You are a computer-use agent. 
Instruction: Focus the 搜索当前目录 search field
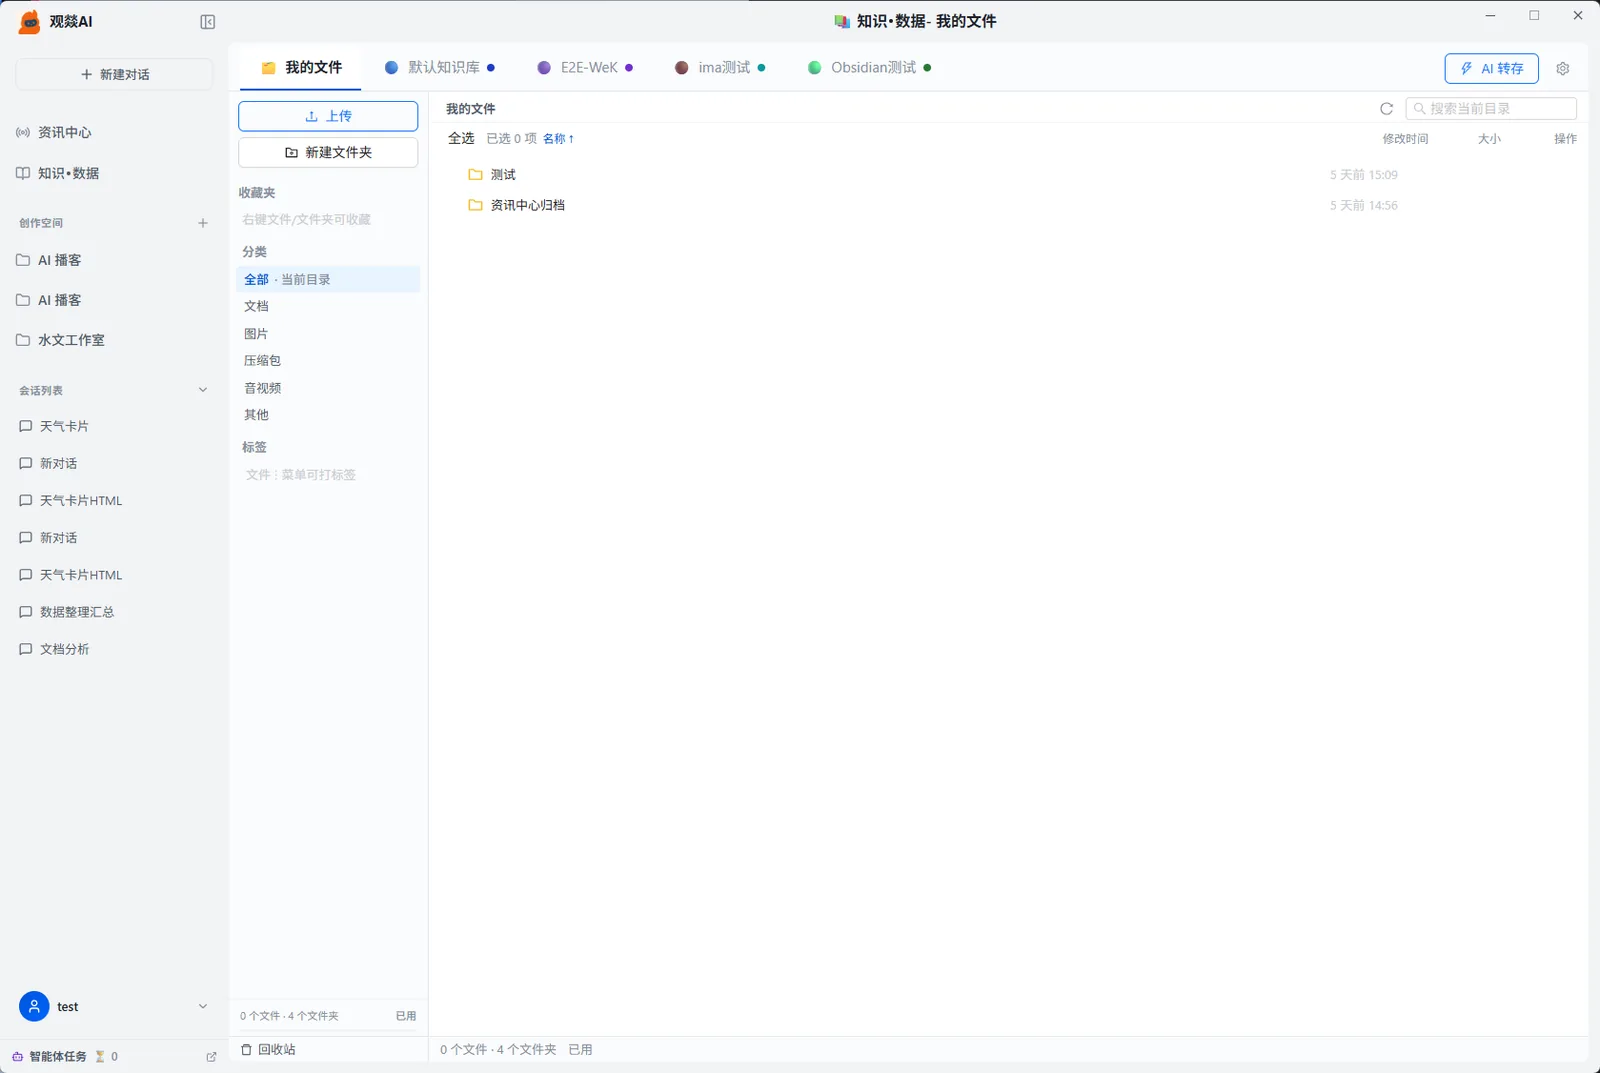click(1491, 109)
